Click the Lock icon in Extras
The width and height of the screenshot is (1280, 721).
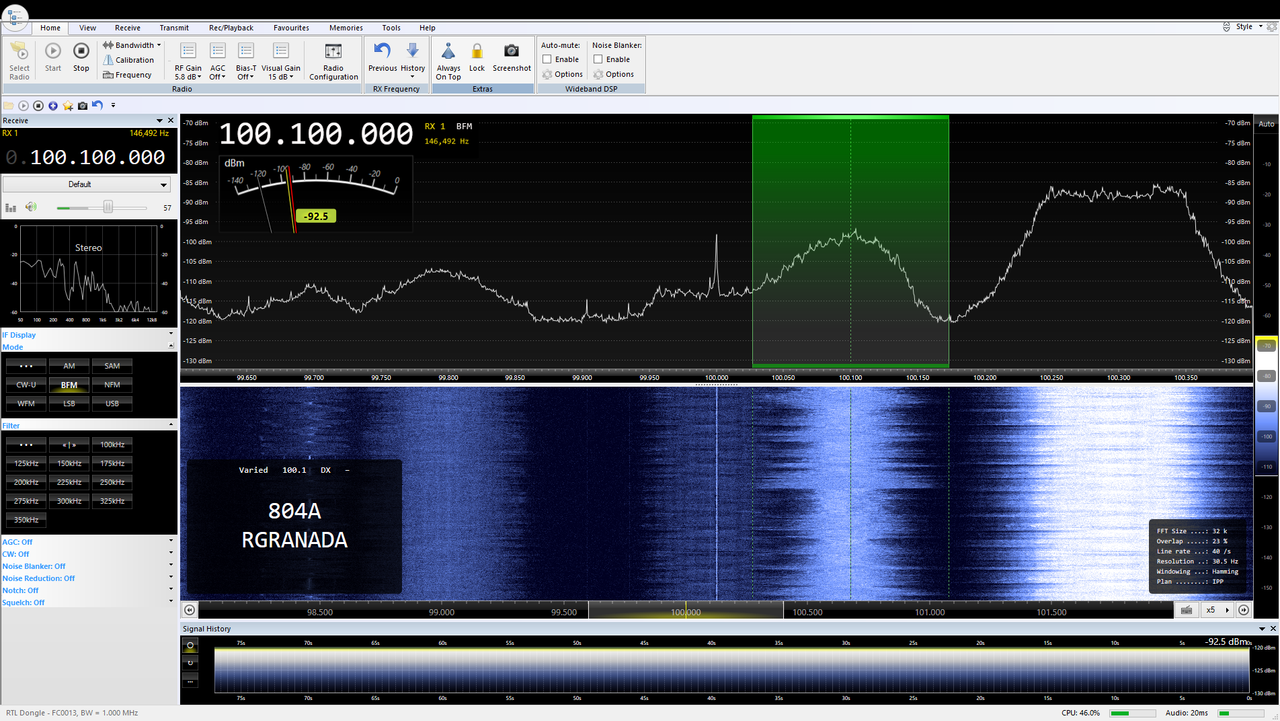click(477, 57)
